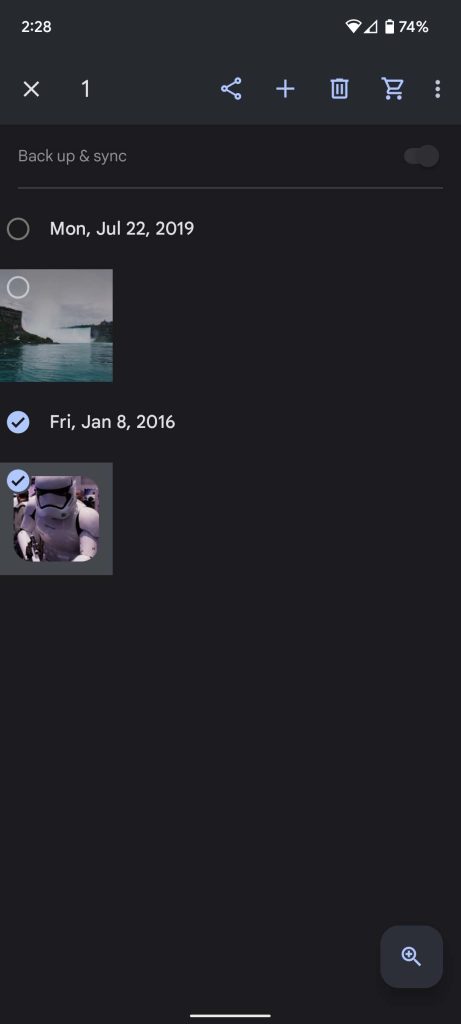The height and width of the screenshot is (1024, 461).
Task: Tap the selected count number 1
Action: pyautogui.click(x=86, y=89)
